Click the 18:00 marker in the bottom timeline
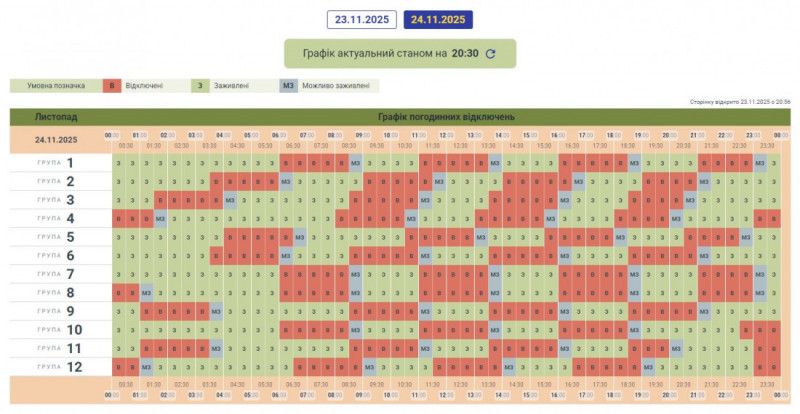 (613, 396)
